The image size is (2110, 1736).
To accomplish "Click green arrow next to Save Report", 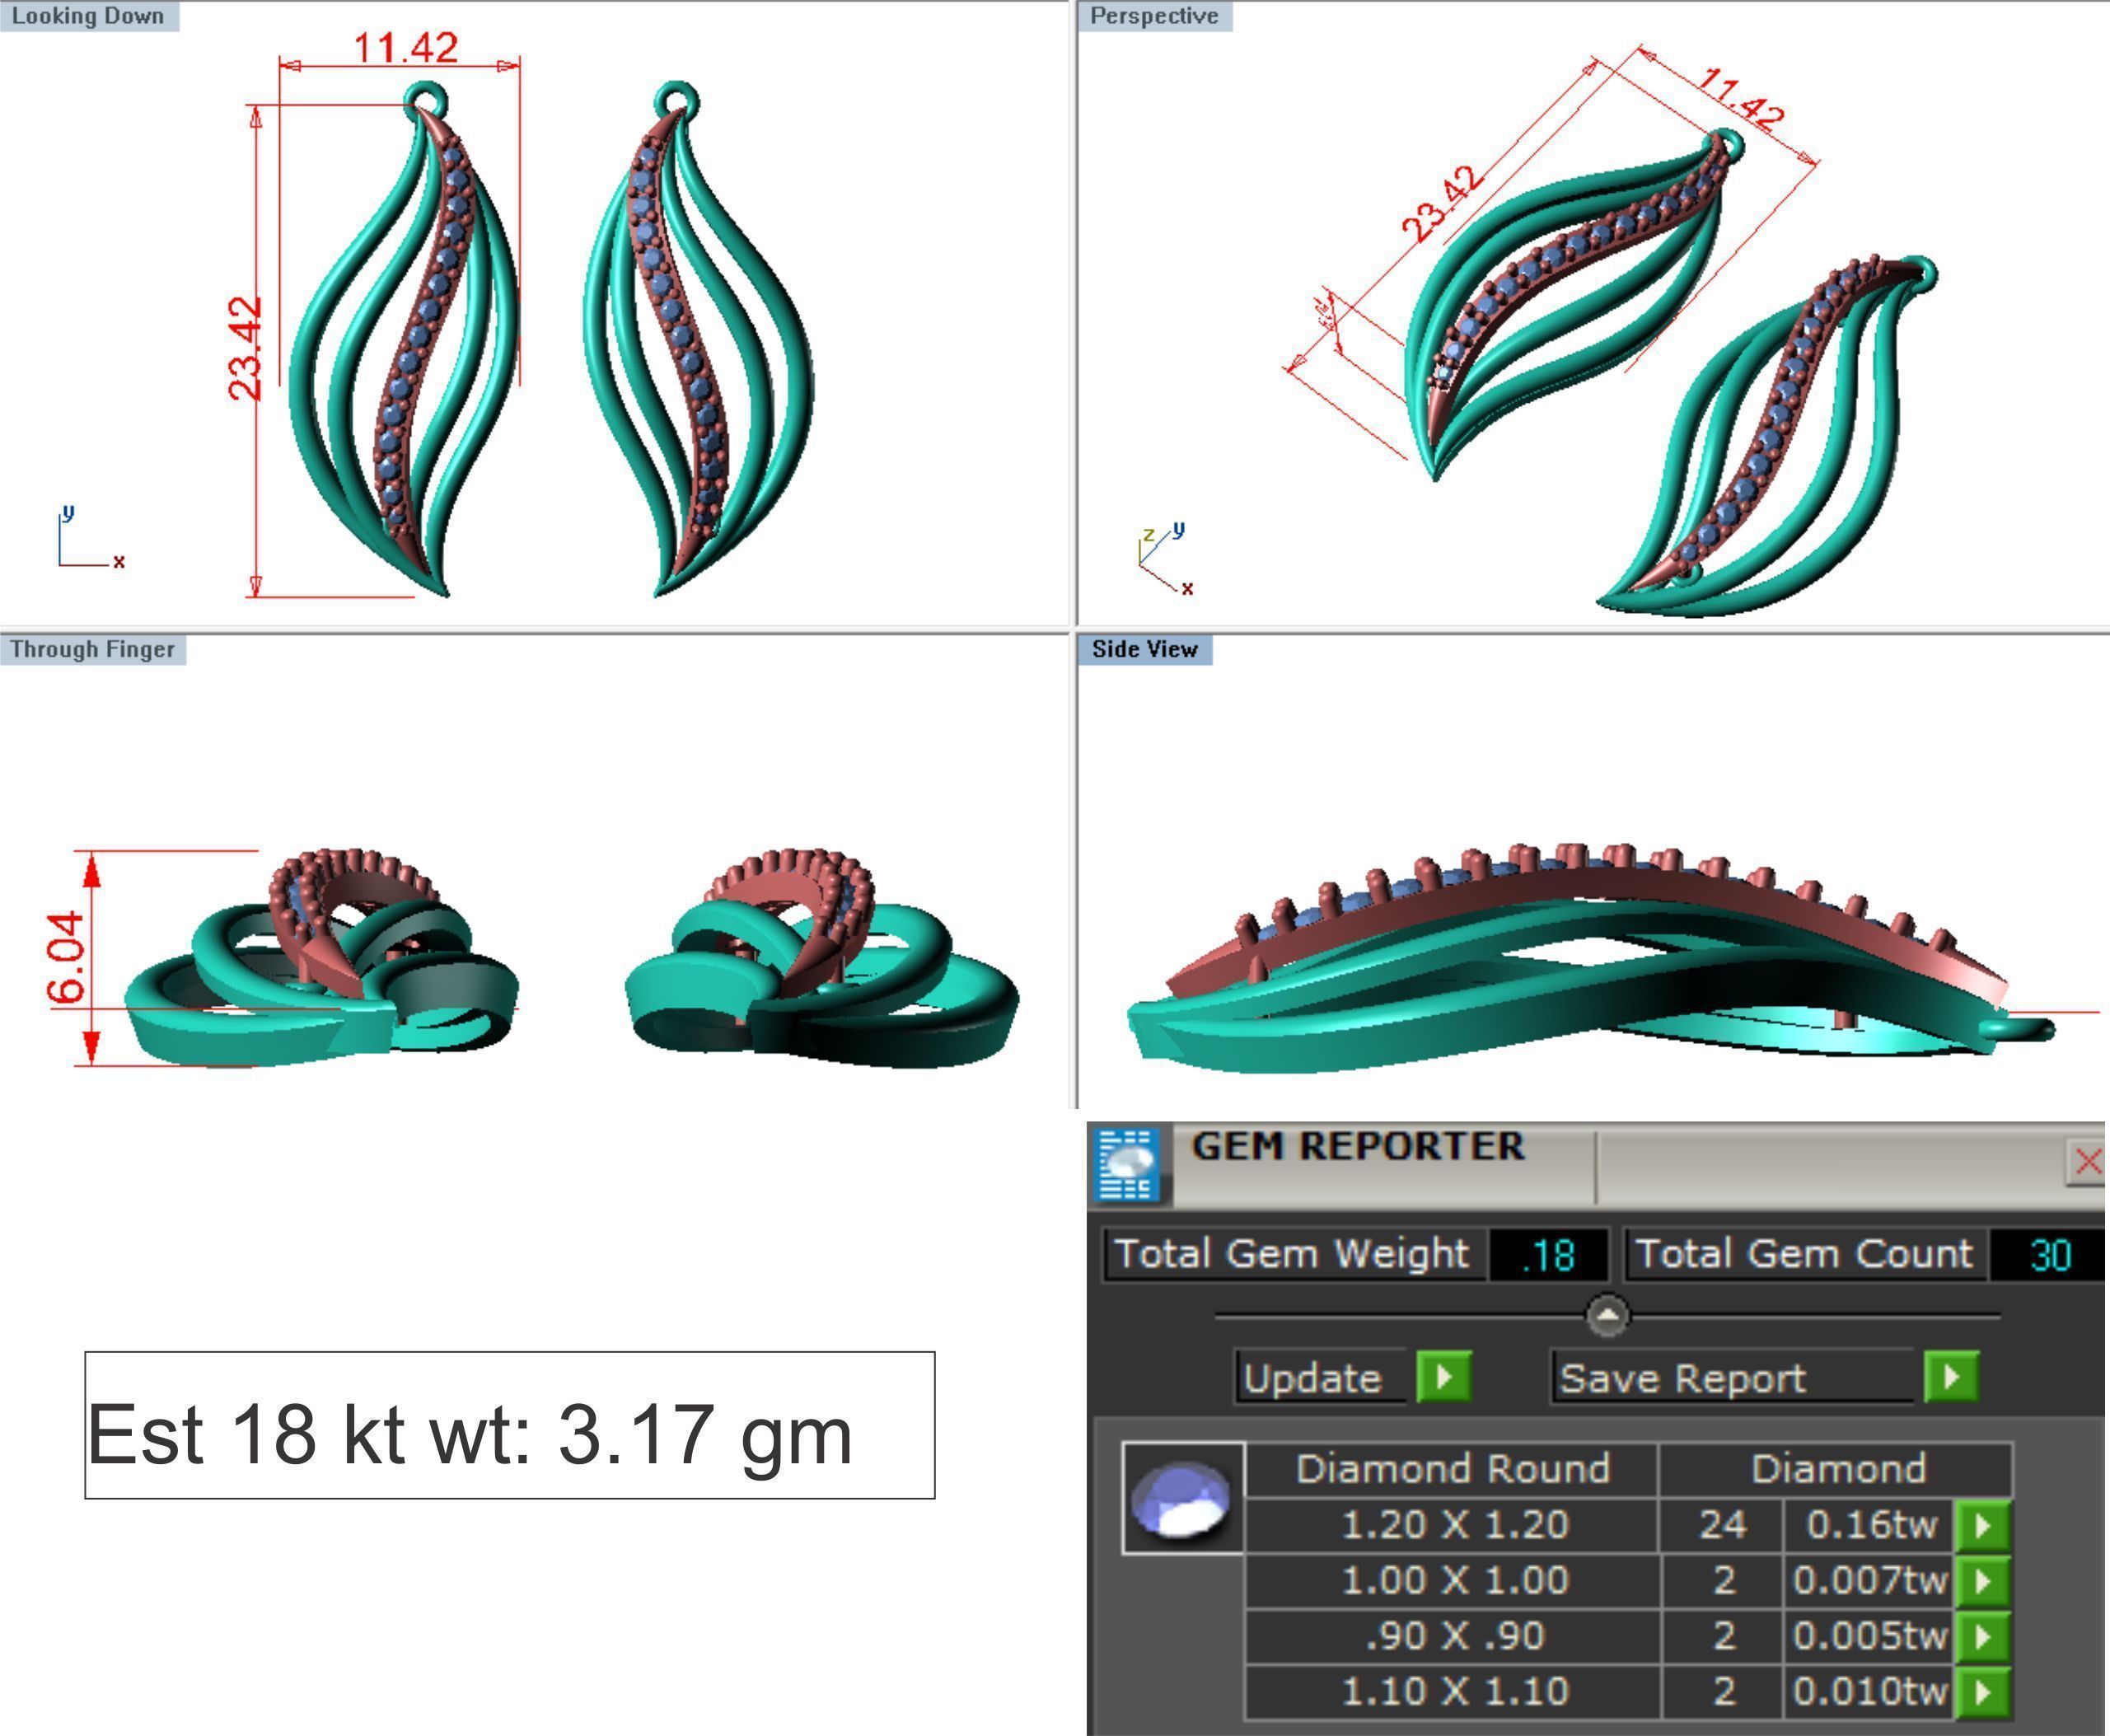I will pos(1951,1377).
